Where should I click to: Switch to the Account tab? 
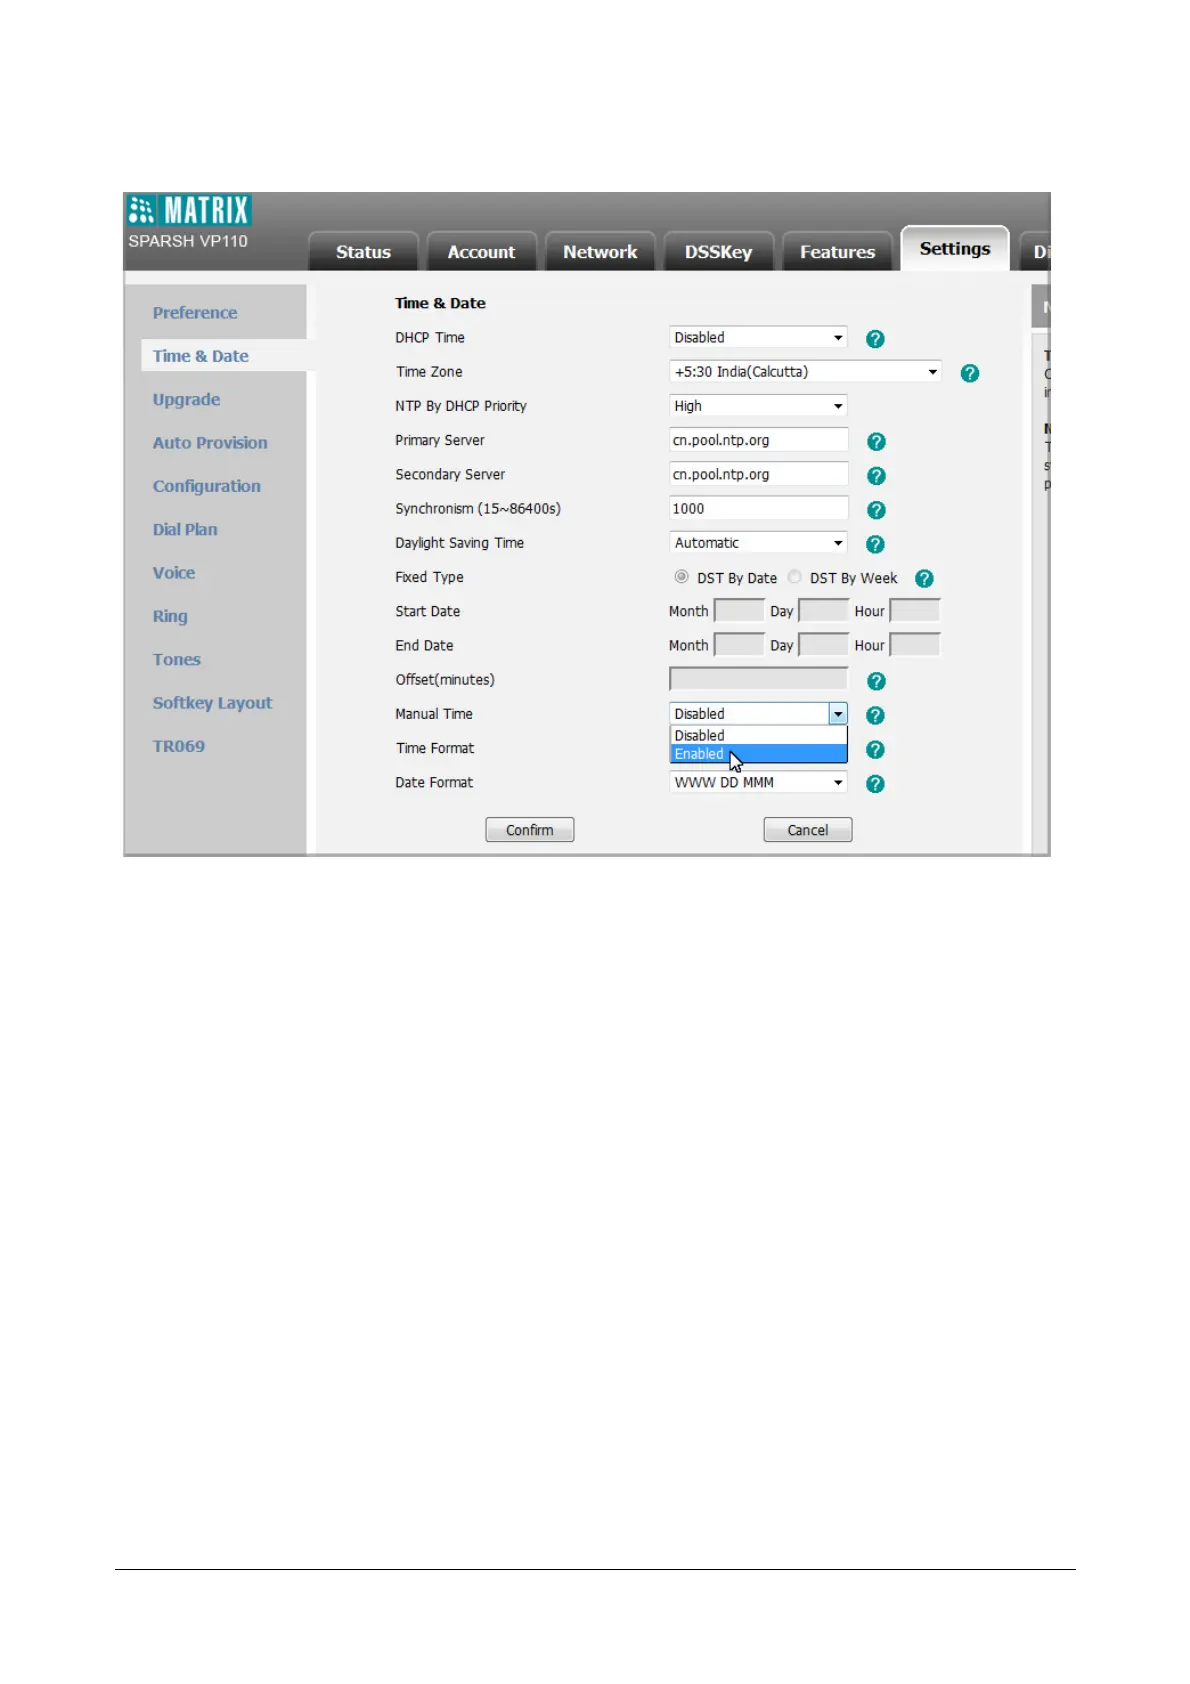(481, 252)
